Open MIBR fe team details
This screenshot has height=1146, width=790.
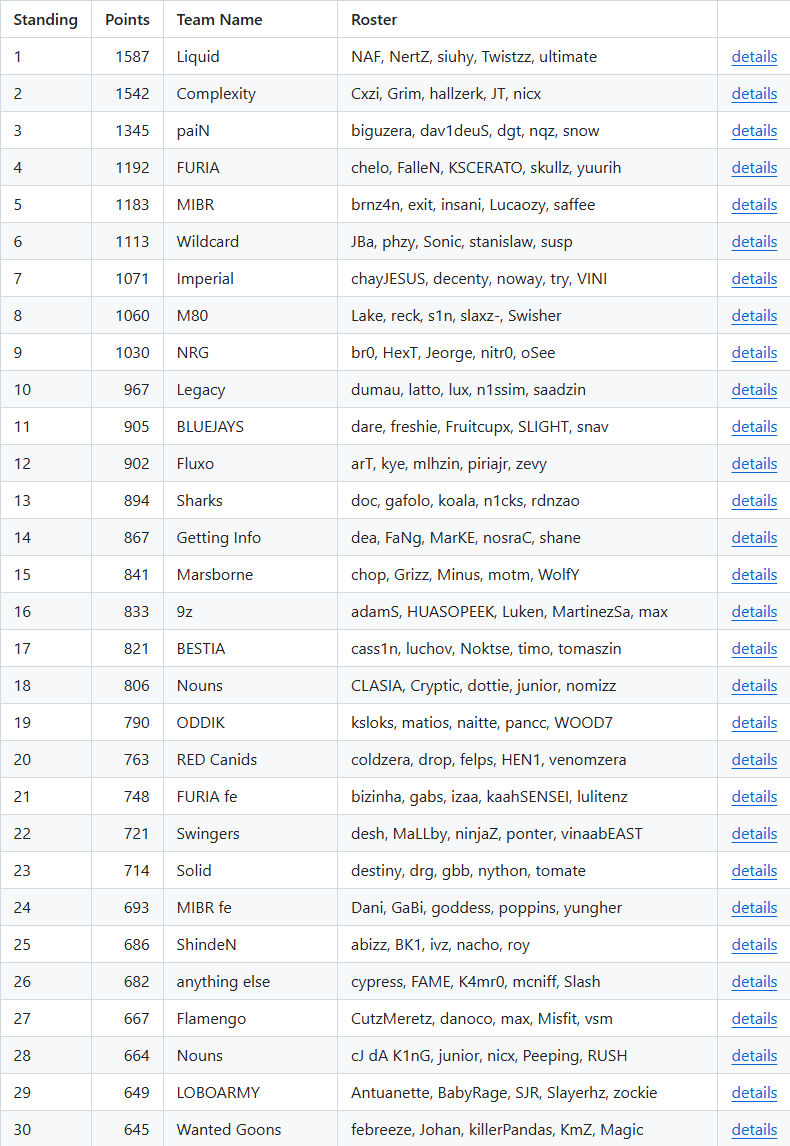pos(754,908)
